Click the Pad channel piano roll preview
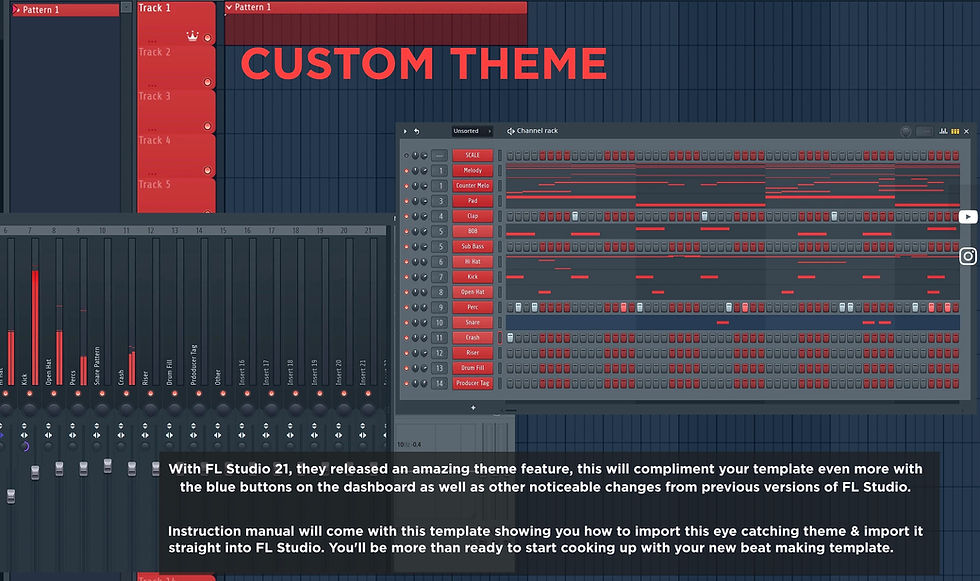This screenshot has width=980, height=581. pos(732,201)
